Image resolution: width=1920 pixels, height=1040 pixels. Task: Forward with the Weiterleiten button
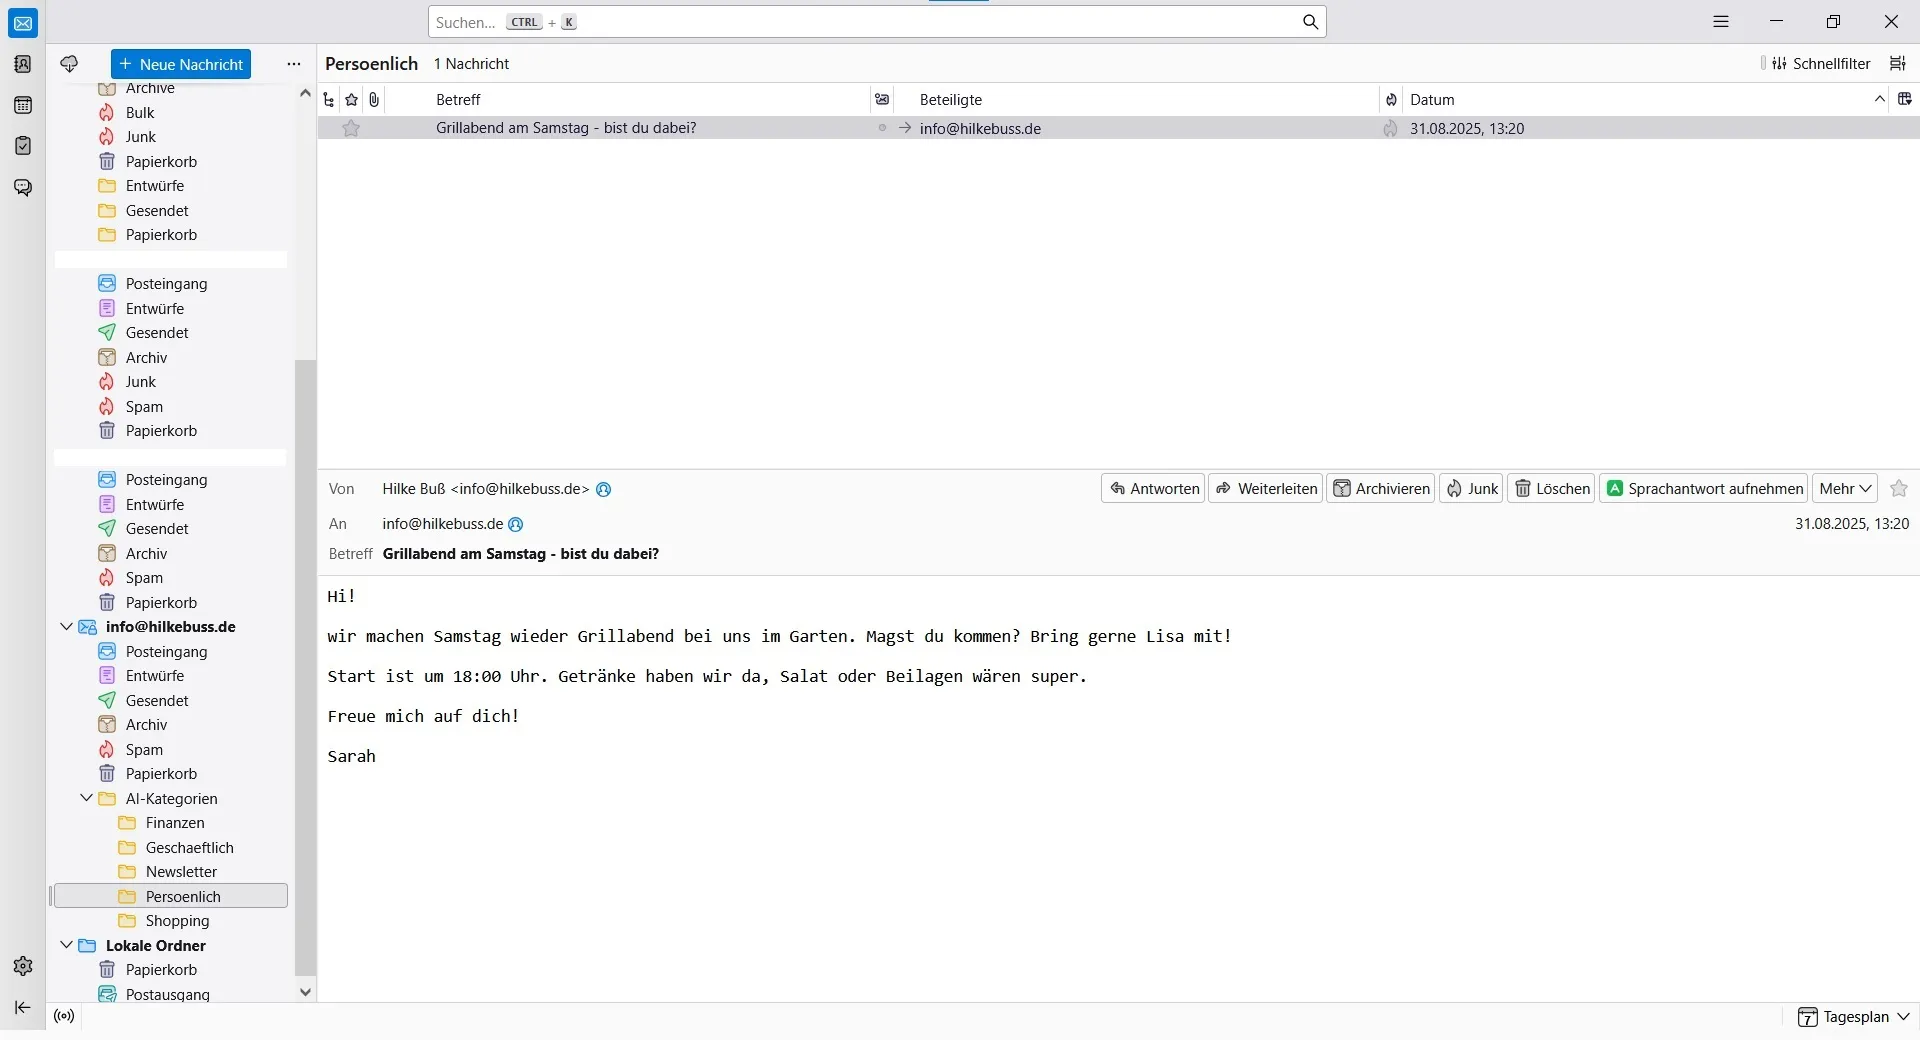[1266, 488]
